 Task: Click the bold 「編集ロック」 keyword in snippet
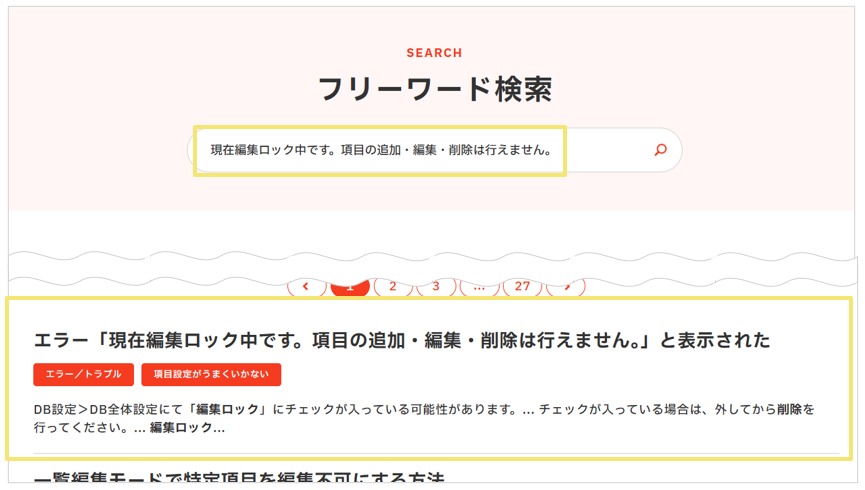click(228, 409)
